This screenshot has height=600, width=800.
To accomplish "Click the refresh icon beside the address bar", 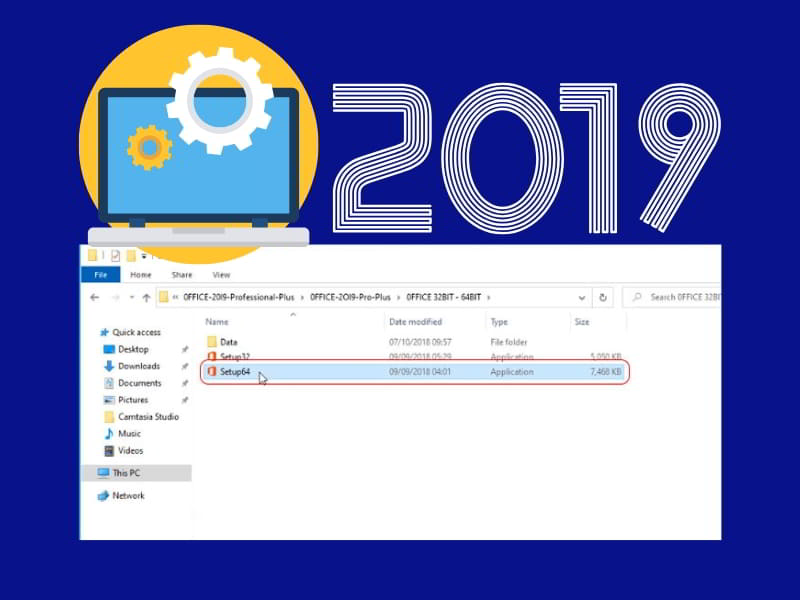I will 603,297.
